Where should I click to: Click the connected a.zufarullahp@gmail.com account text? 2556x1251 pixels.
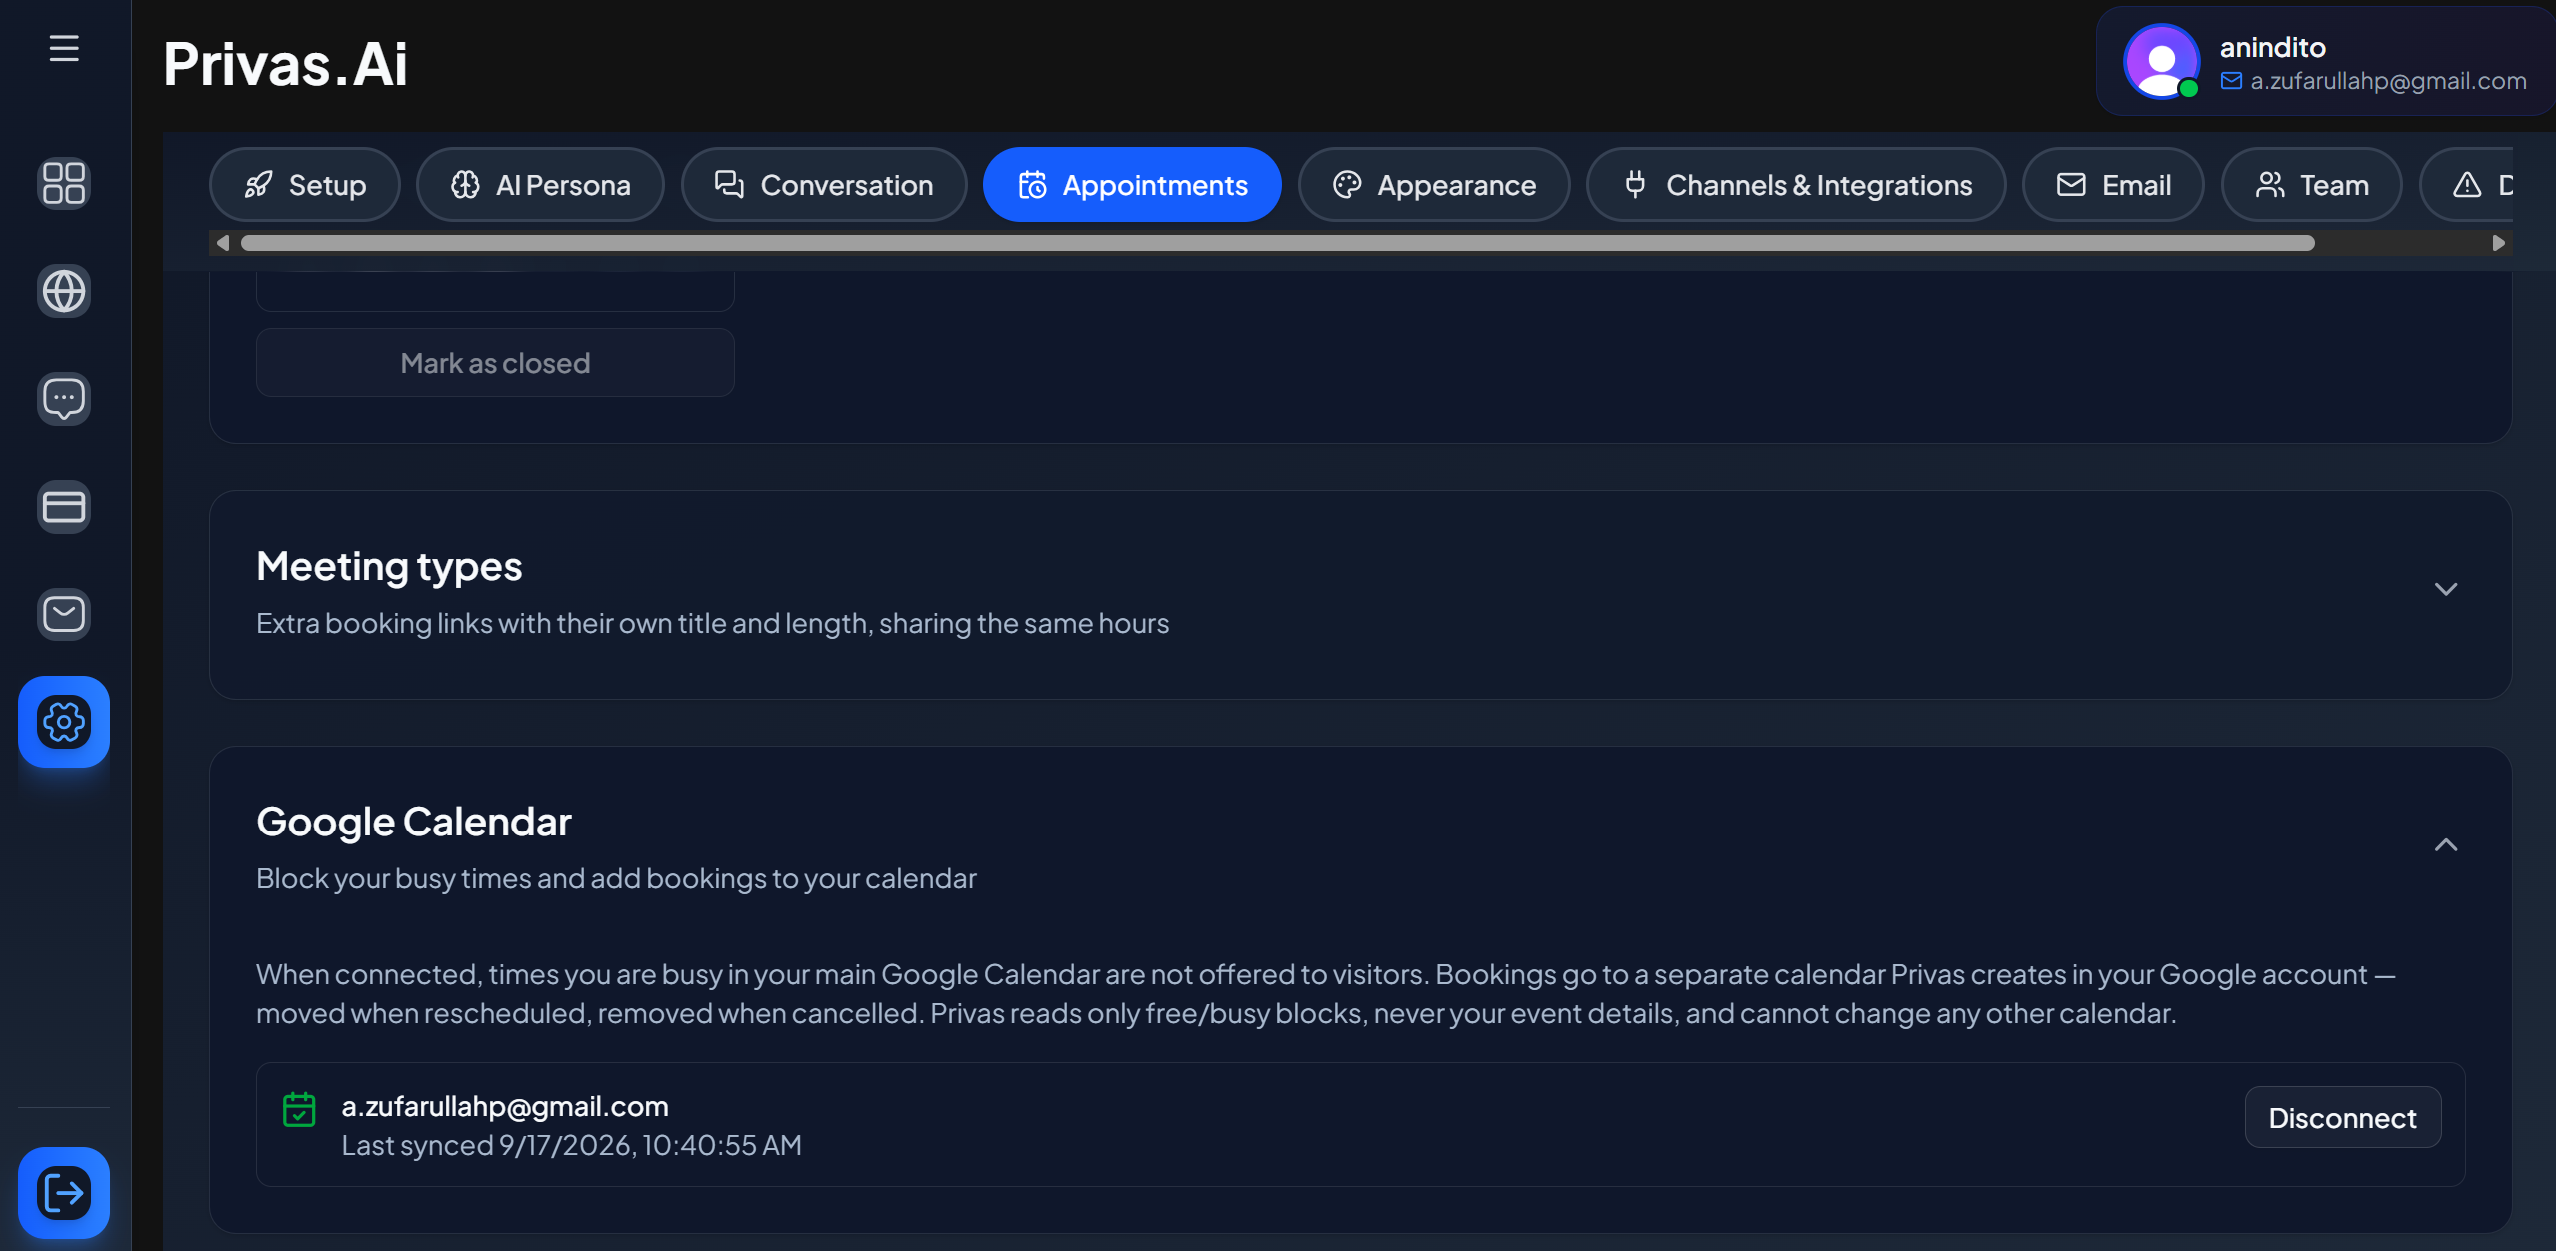click(x=505, y=1106)
